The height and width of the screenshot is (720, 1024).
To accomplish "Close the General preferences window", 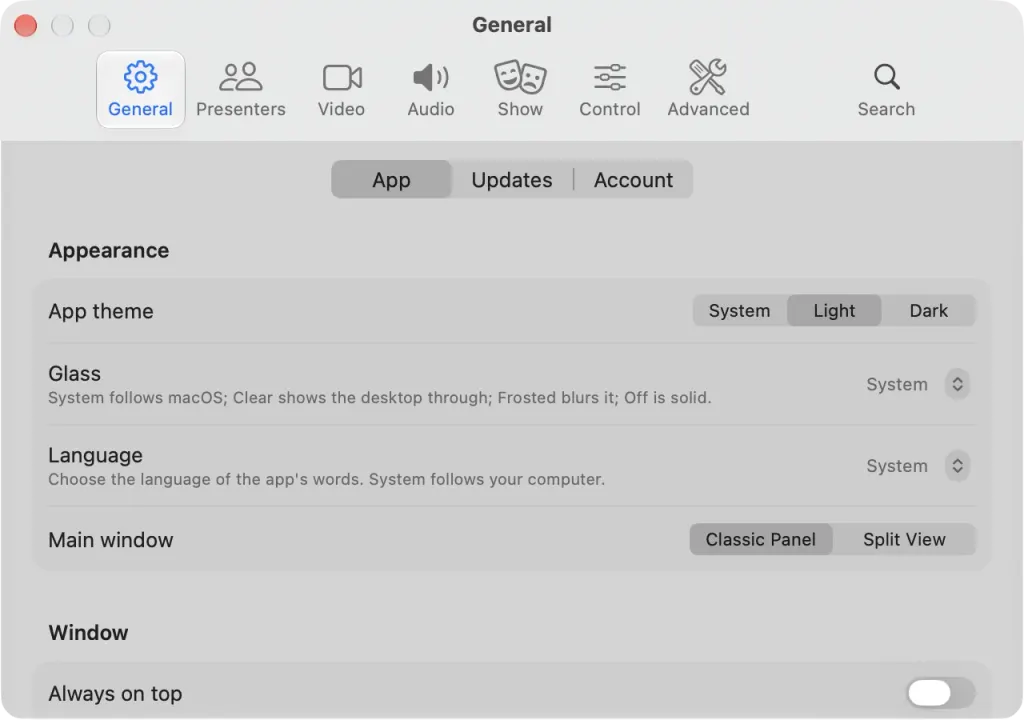I will [x=25, y=25].
